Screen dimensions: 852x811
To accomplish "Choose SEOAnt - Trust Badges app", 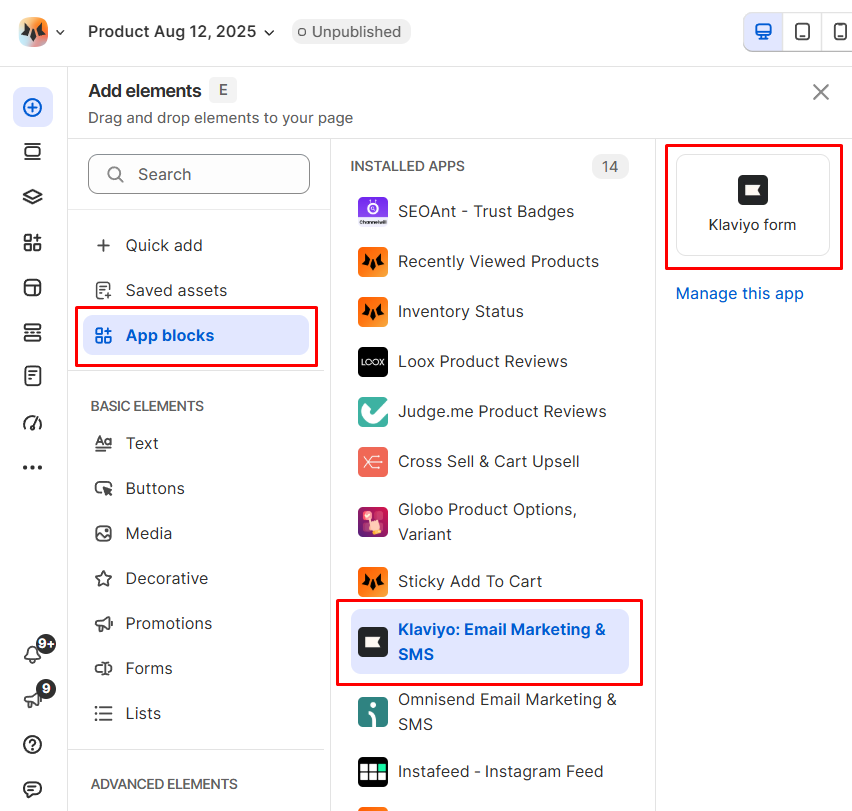I will pyautogui.click(x=490, y=211).
